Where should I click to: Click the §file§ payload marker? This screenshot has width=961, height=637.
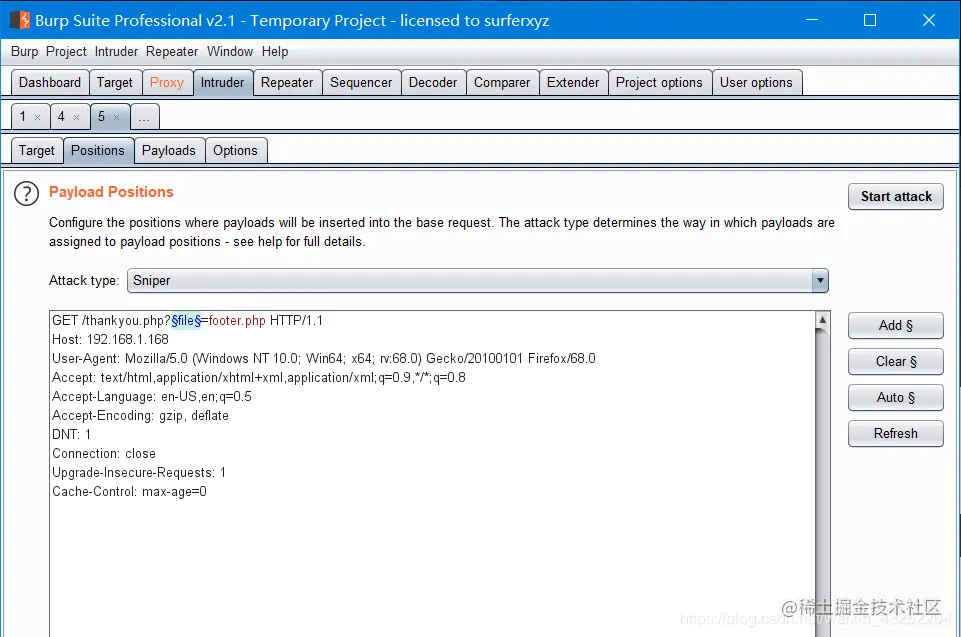(186, 321)
